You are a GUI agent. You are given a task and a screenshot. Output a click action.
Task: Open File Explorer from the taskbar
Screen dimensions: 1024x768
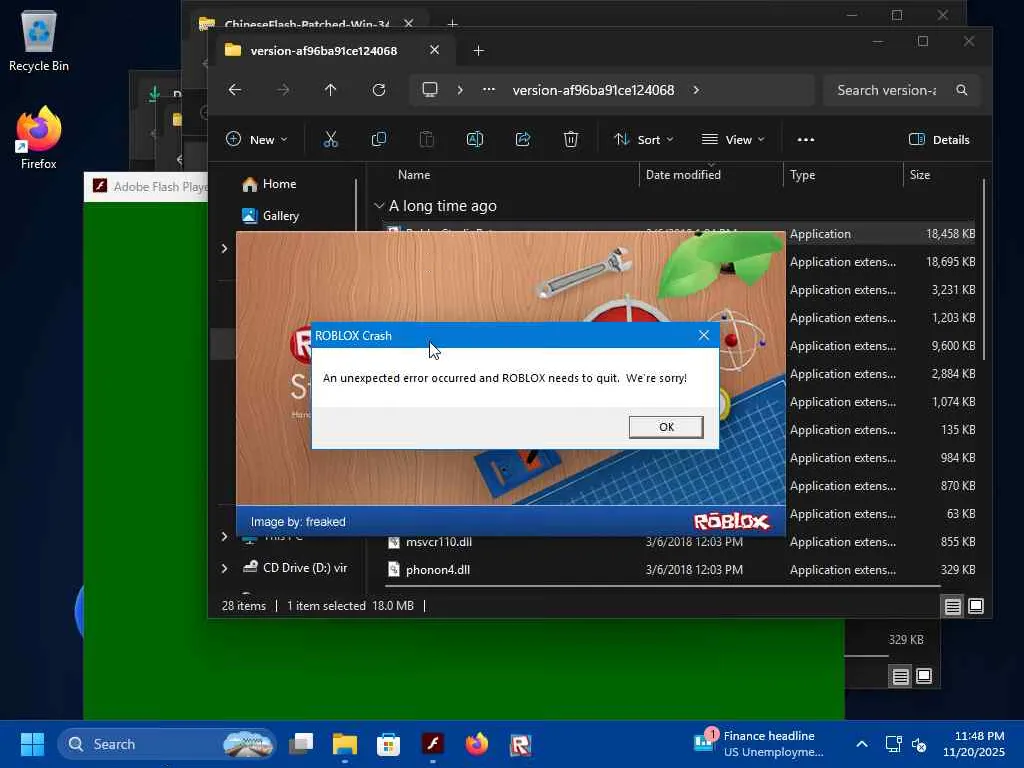pyautogui.click(x=345, y=744)
